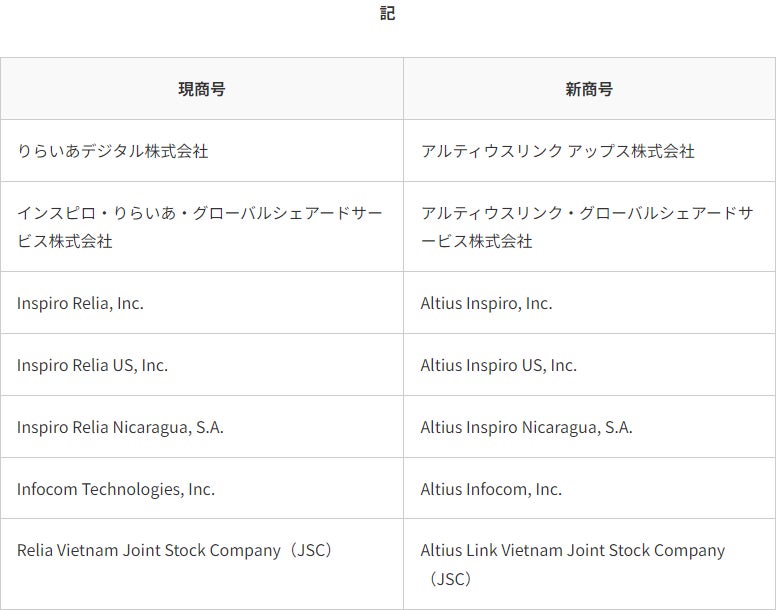Click the インスピロ・りらいあ・グローバルシェアードサ text line
Image resolution: width=776 pixels, height=610 pixels.
pyautogui.click(x=200, y=213)
